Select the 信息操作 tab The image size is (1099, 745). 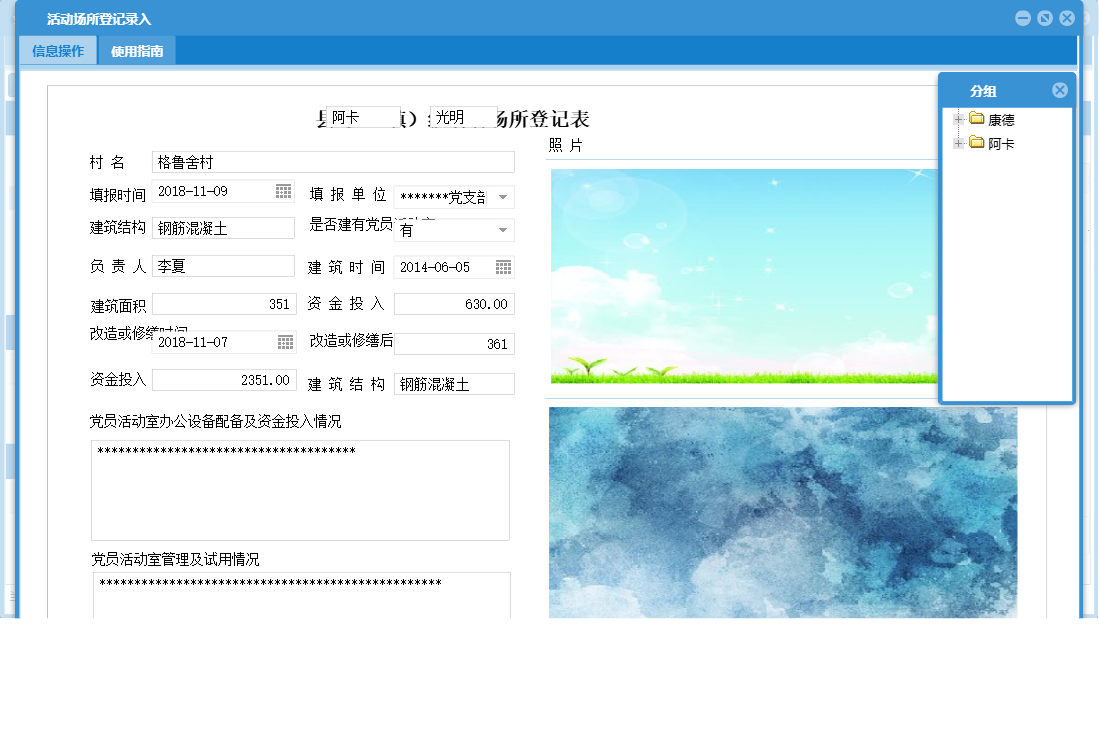57,49
